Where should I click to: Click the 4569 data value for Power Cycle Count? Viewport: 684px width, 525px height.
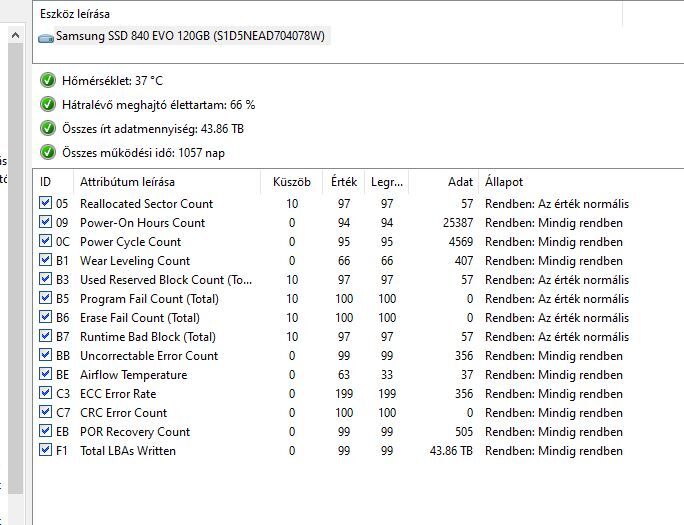461,242
